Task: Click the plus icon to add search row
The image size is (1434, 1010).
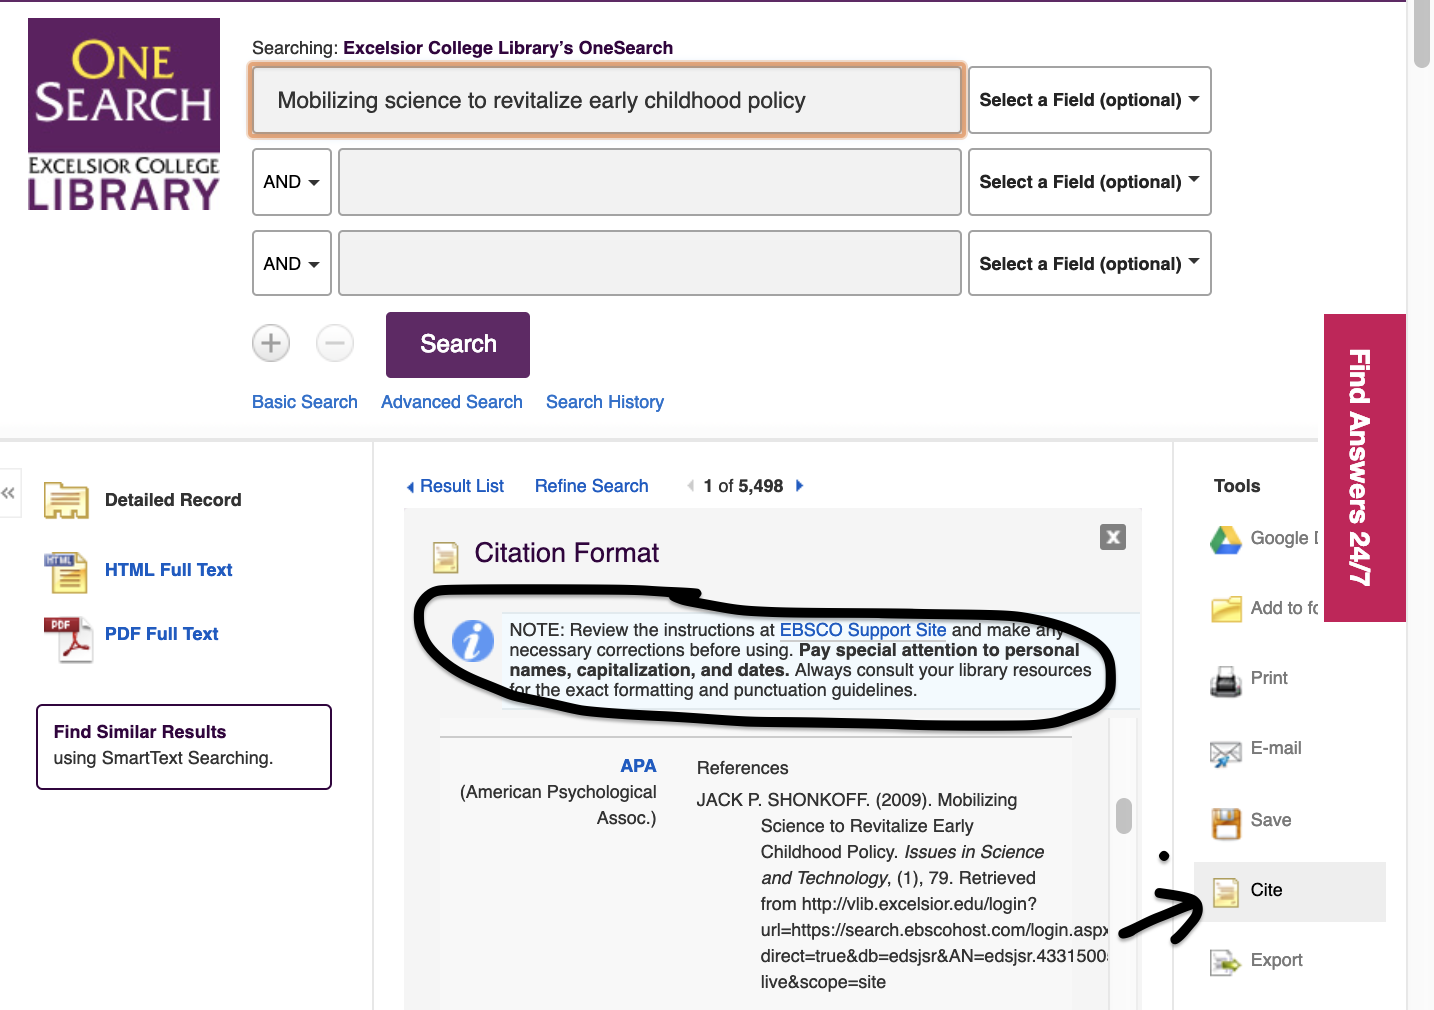Action: tap(271, 343)
